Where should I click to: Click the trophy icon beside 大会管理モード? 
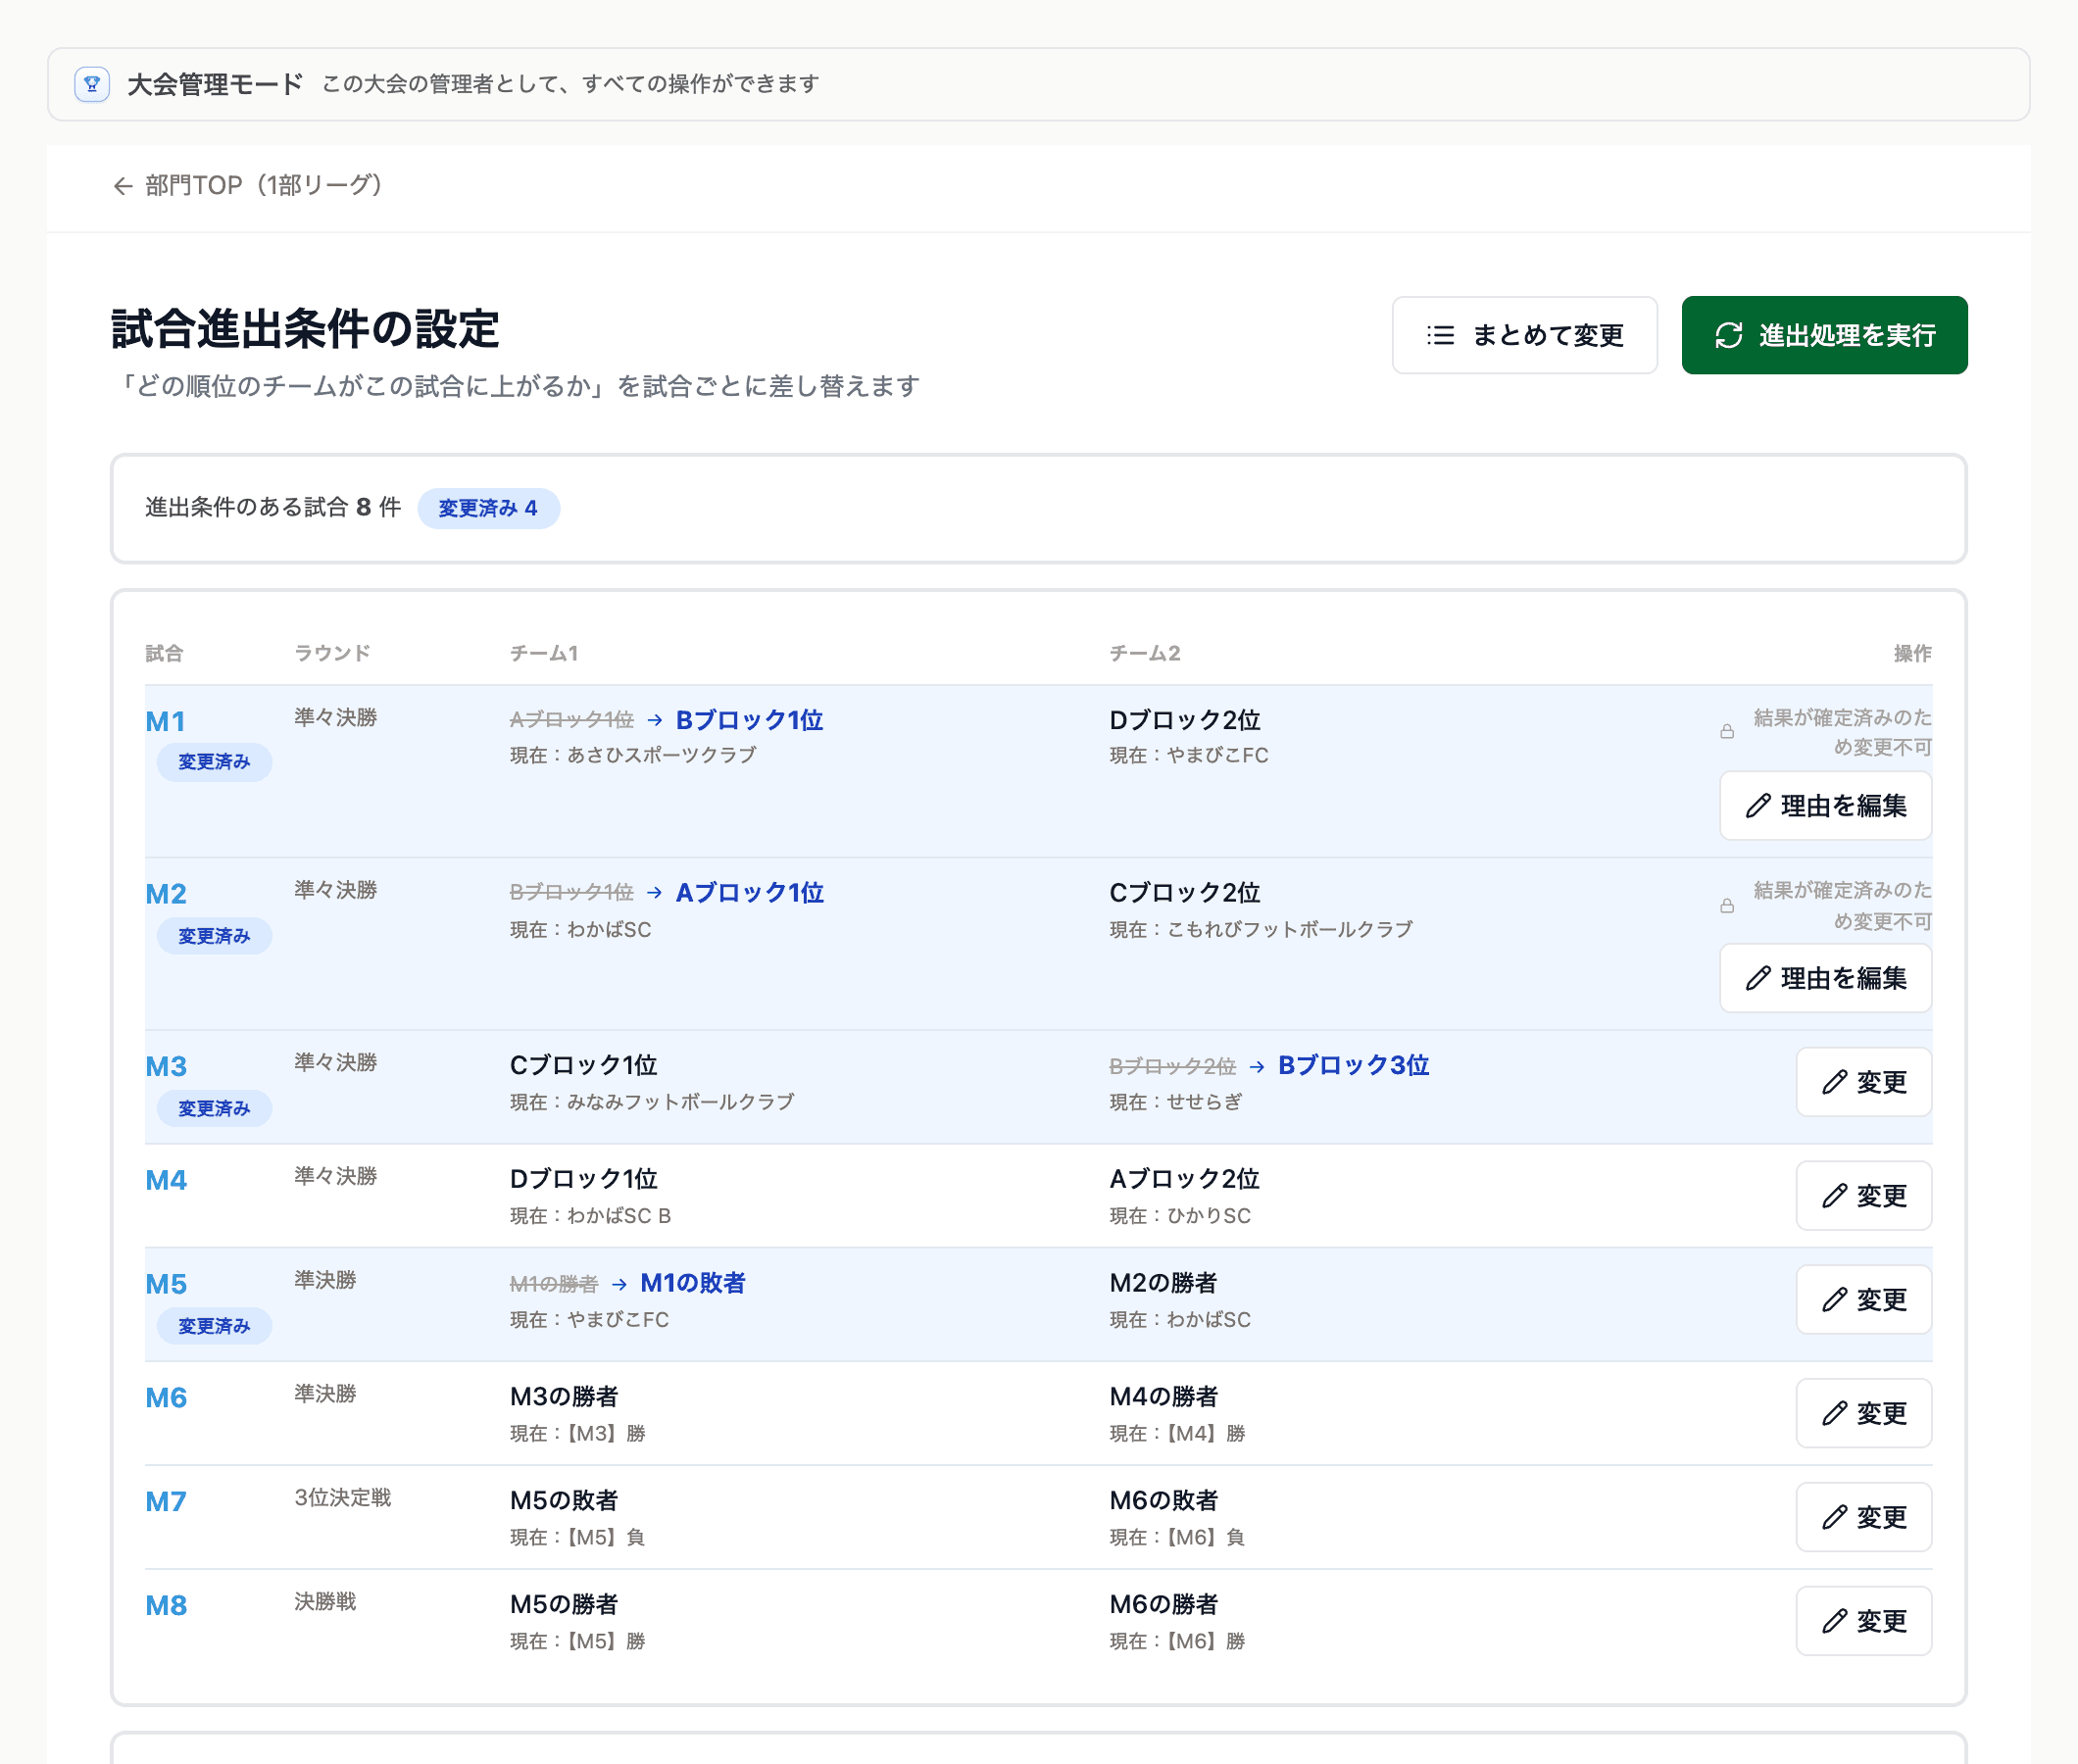tap(92, 84)
